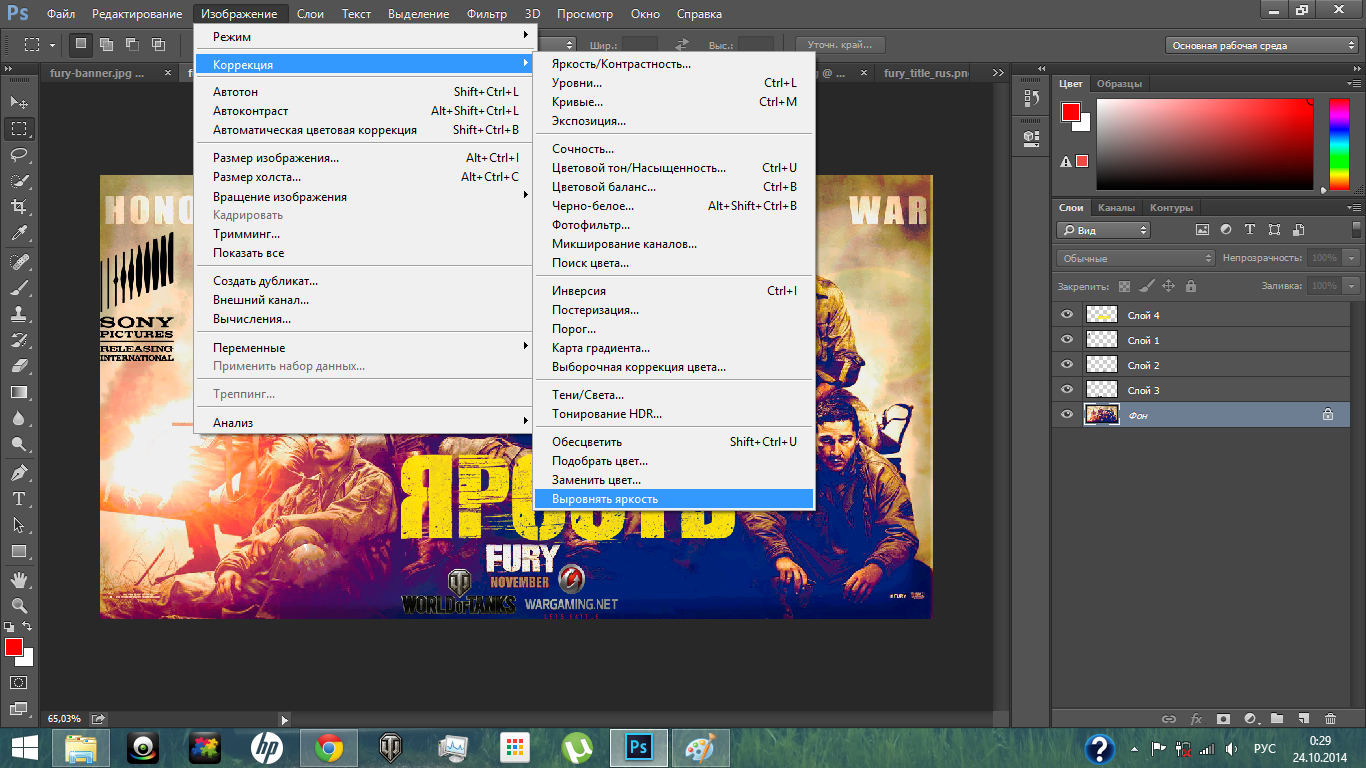Open the Основная рабочая среда workspace dropdown
This screenshot has width=1366, height=768.
[x=1261, y=45]
